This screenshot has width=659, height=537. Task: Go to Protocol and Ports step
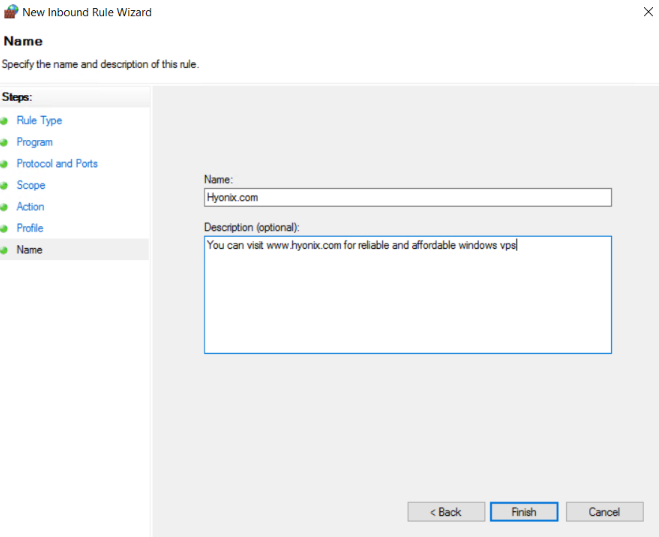tap(57, 163)
